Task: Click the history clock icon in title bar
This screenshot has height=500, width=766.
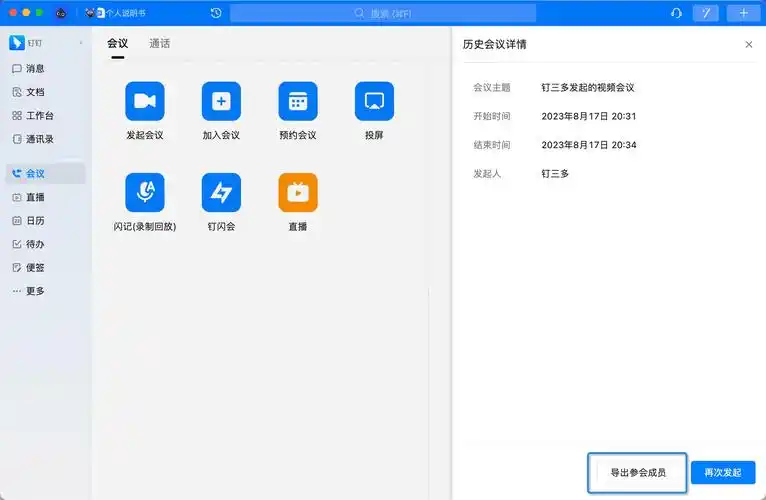Action: point(216,13)
